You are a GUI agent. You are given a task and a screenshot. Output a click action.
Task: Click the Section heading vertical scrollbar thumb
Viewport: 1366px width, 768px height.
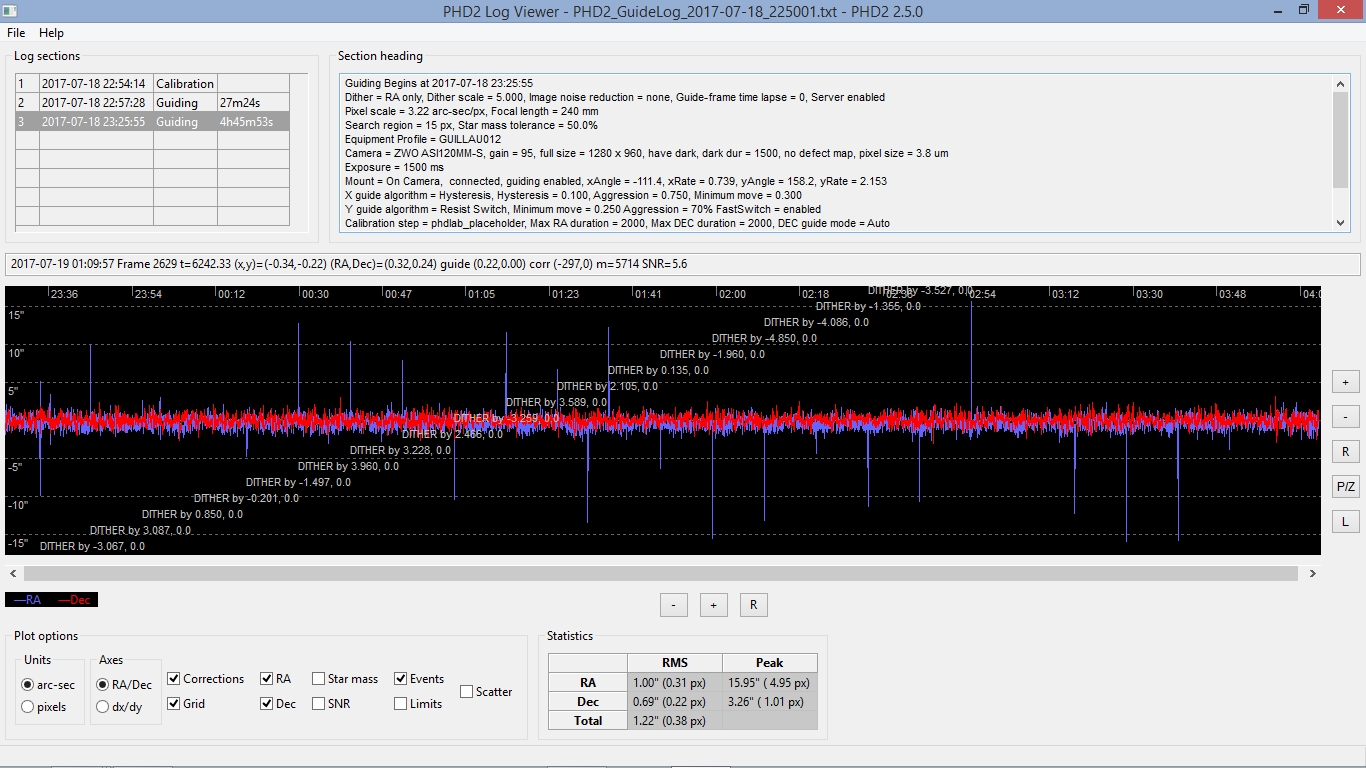(x=1341, y=138)
